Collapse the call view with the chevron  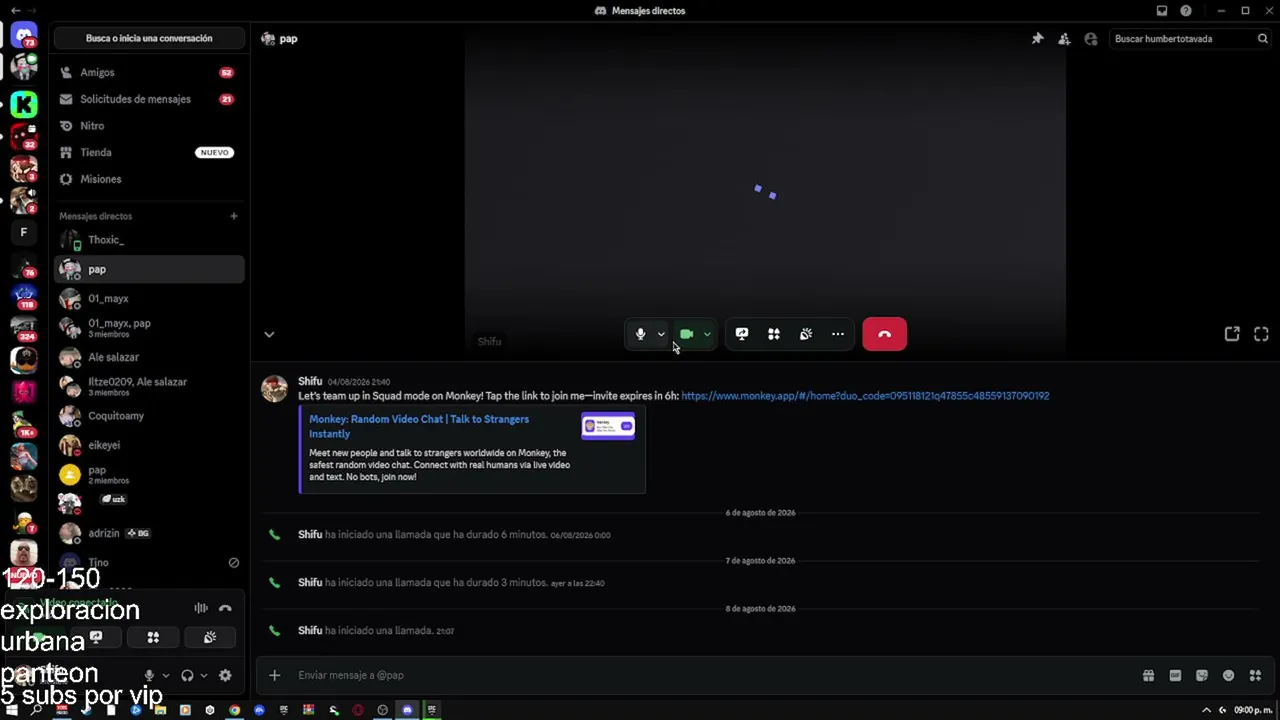pos(269,334)
